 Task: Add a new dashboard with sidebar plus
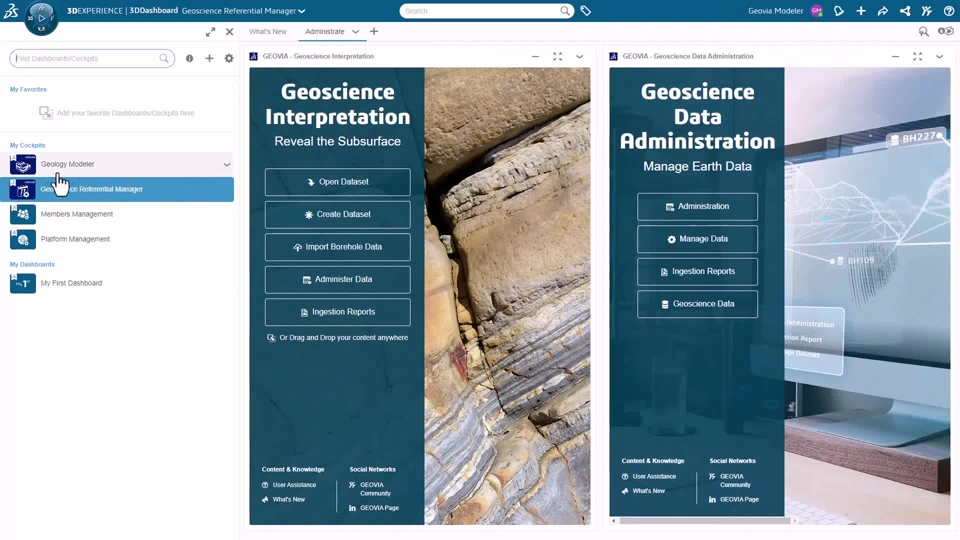click(209, 58)
